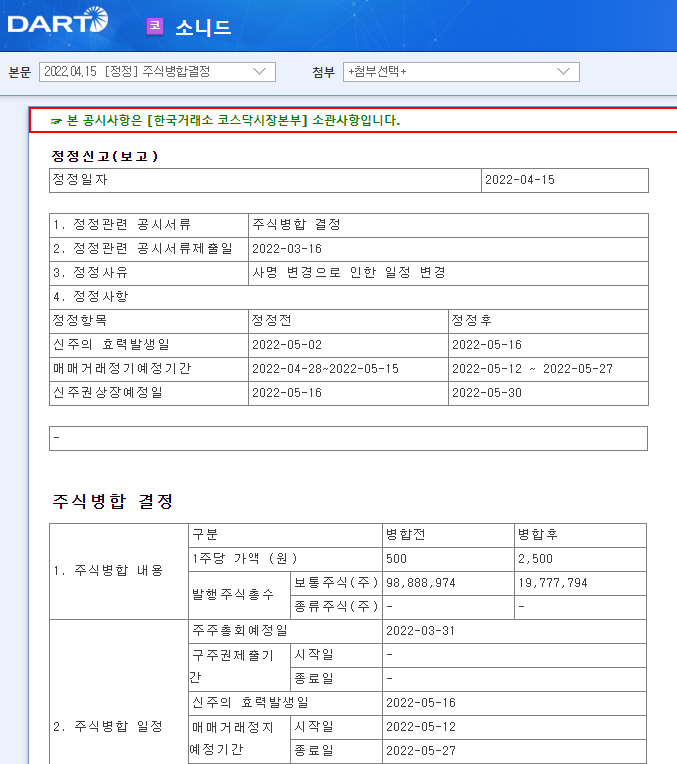The height and width of the screenshot is (764, 677).
Task: Click the 본문 label
Action: click(20, 73)
